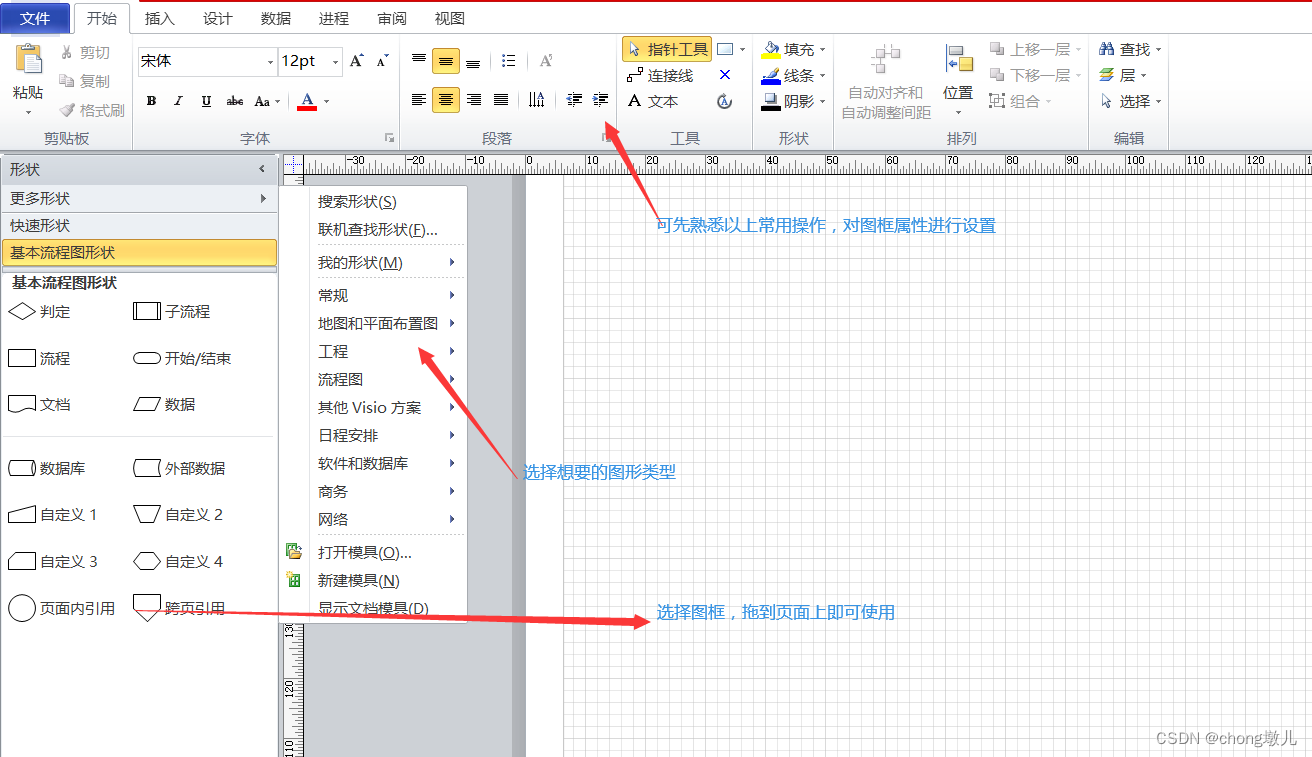Open the Font group dialog launcher
This screenshot has height=757, width=1312.
[x=389, y=138]
